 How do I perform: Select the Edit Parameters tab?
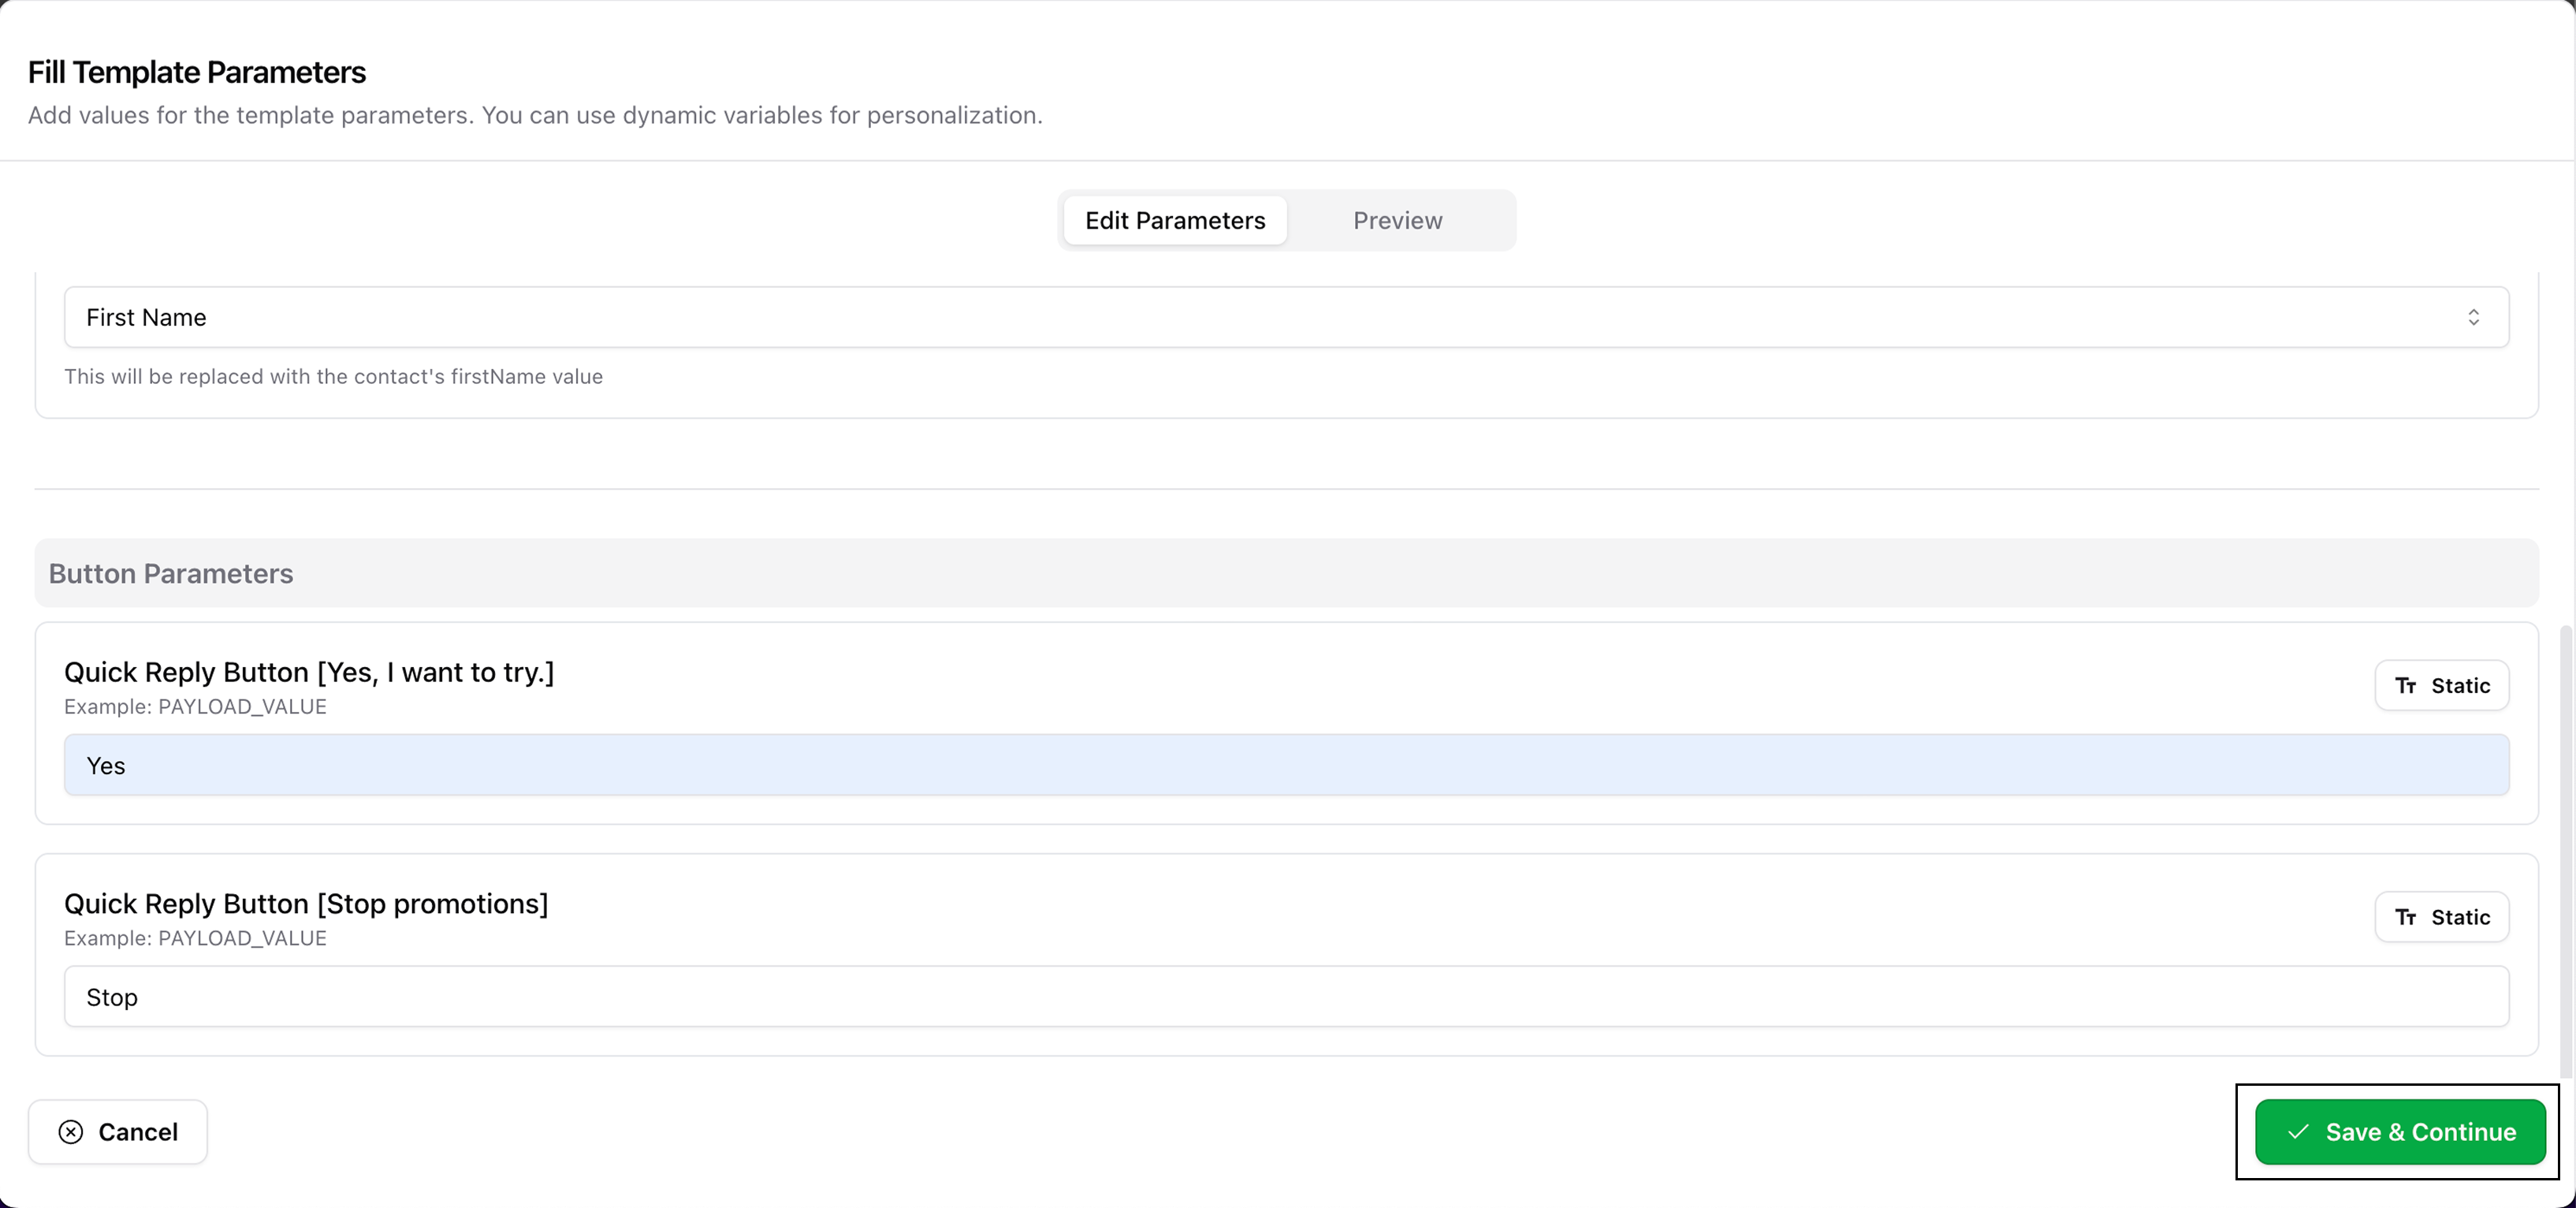click(x=1175, y=220)
